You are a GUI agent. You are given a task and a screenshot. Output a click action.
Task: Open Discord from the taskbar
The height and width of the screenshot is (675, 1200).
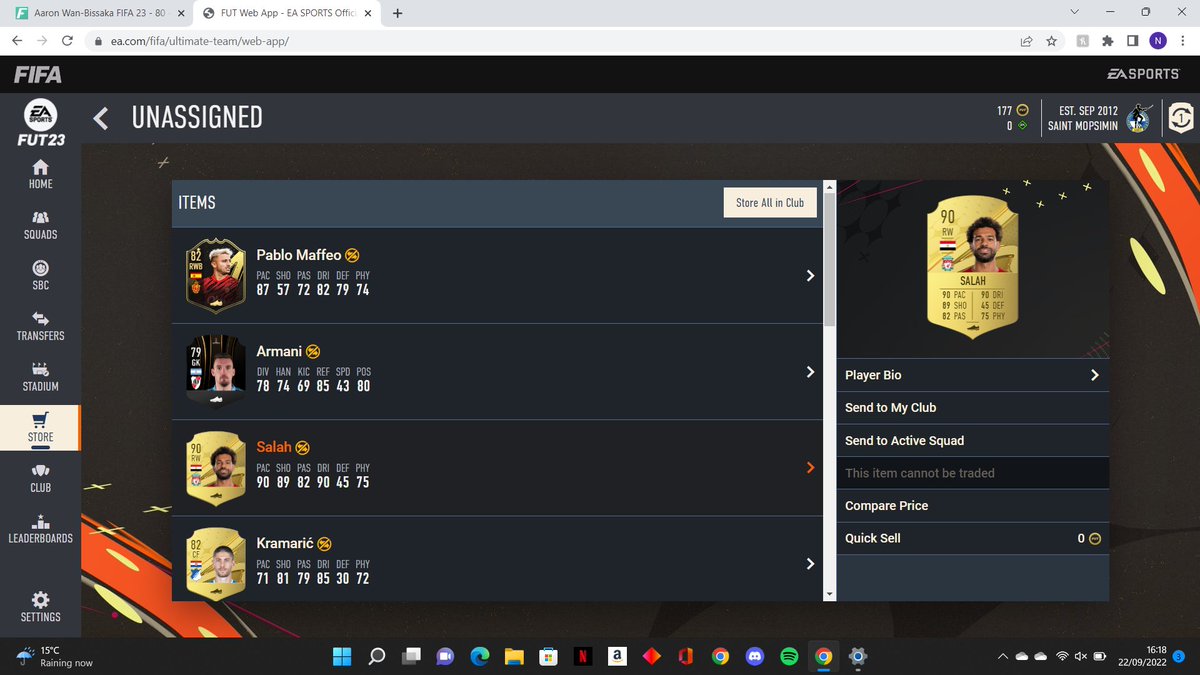pos(754,657)
